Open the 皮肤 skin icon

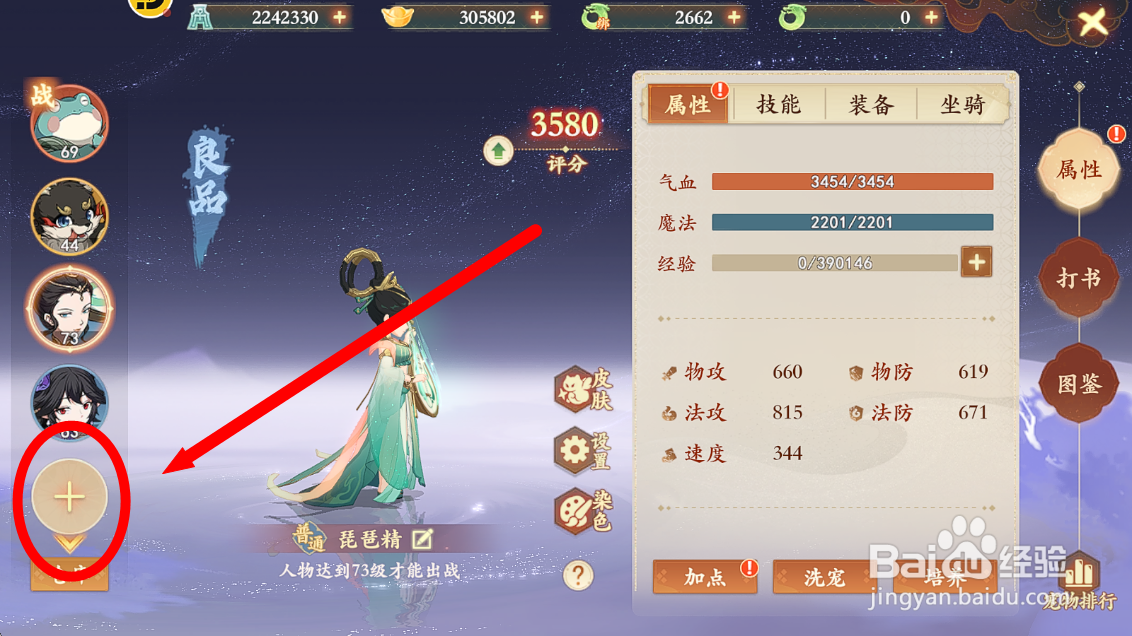point(583,388)
